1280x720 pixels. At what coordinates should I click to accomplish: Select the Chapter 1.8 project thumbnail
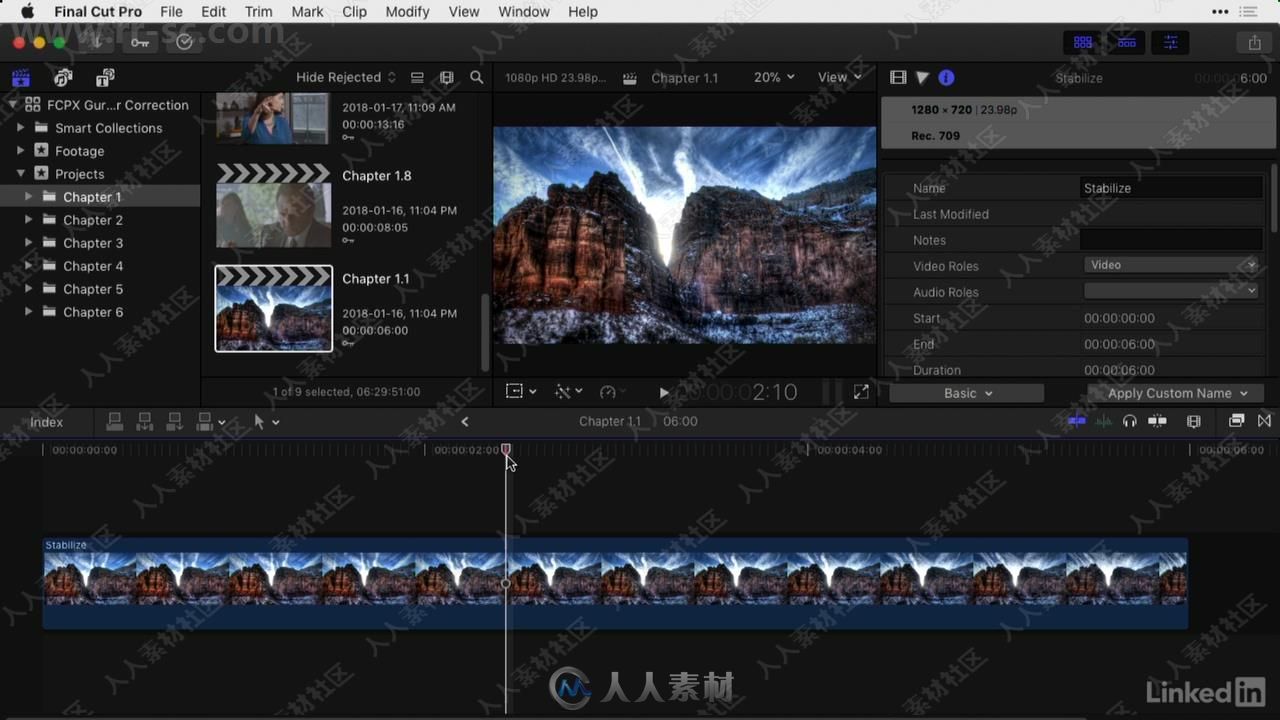[x=274, y=205]
